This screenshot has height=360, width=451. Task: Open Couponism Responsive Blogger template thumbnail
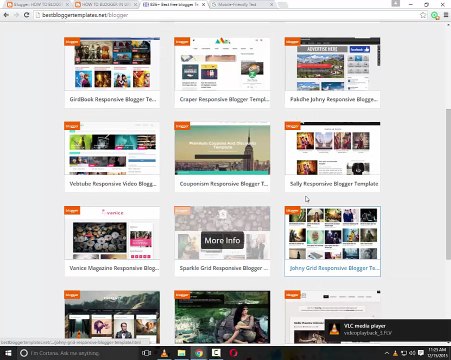(222, 148)
